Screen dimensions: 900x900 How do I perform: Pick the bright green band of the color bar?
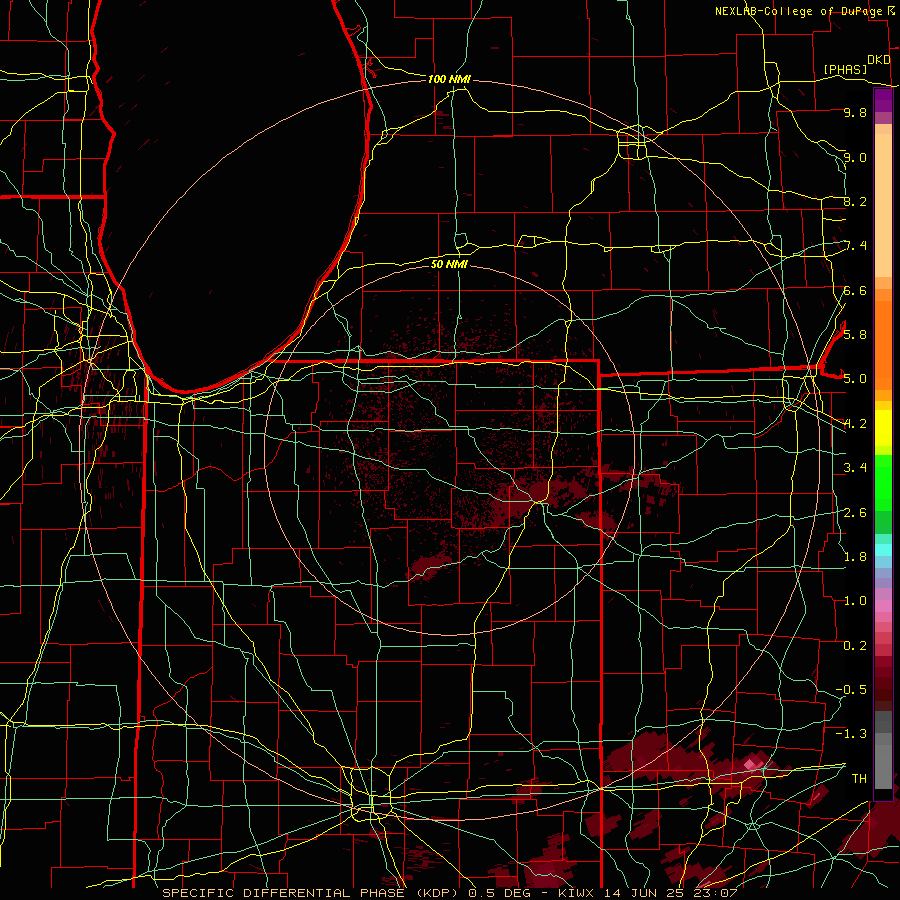[x=883, y=483]
